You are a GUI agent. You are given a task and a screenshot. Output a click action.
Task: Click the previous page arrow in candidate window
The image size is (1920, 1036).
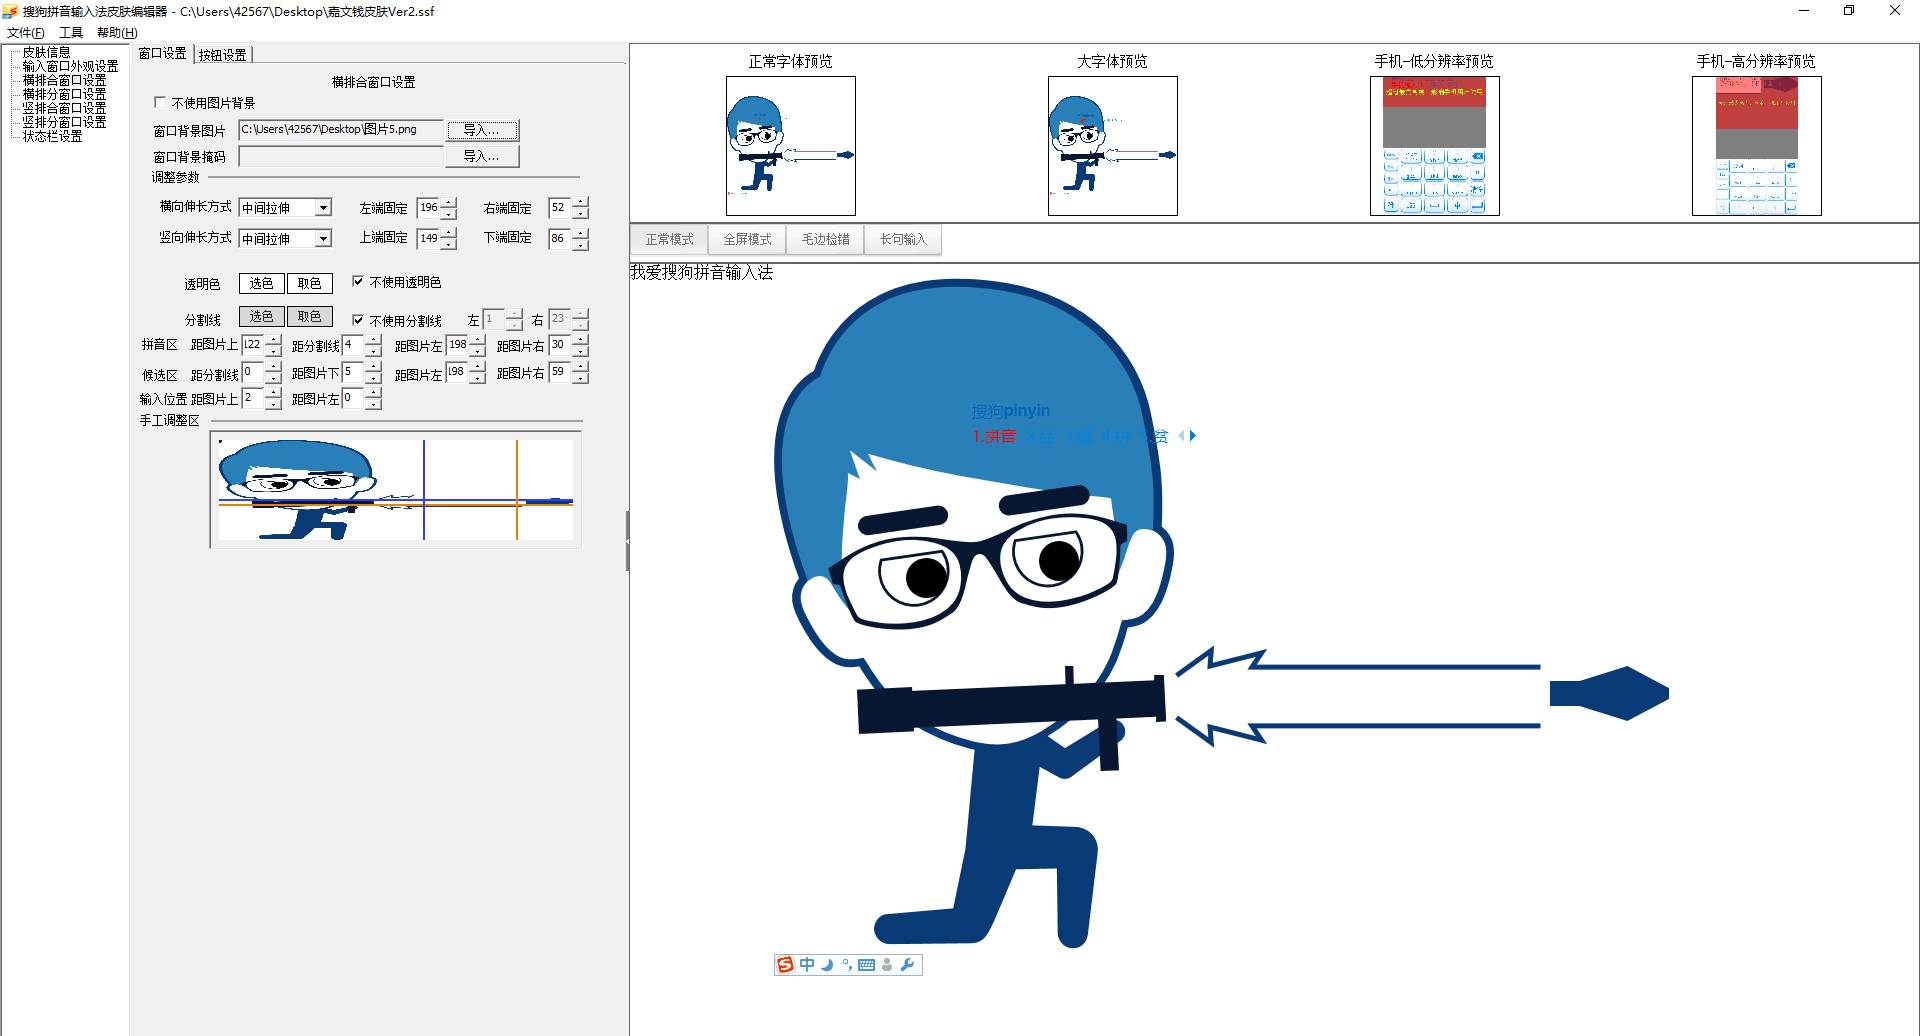click(x=1181, y=436)
